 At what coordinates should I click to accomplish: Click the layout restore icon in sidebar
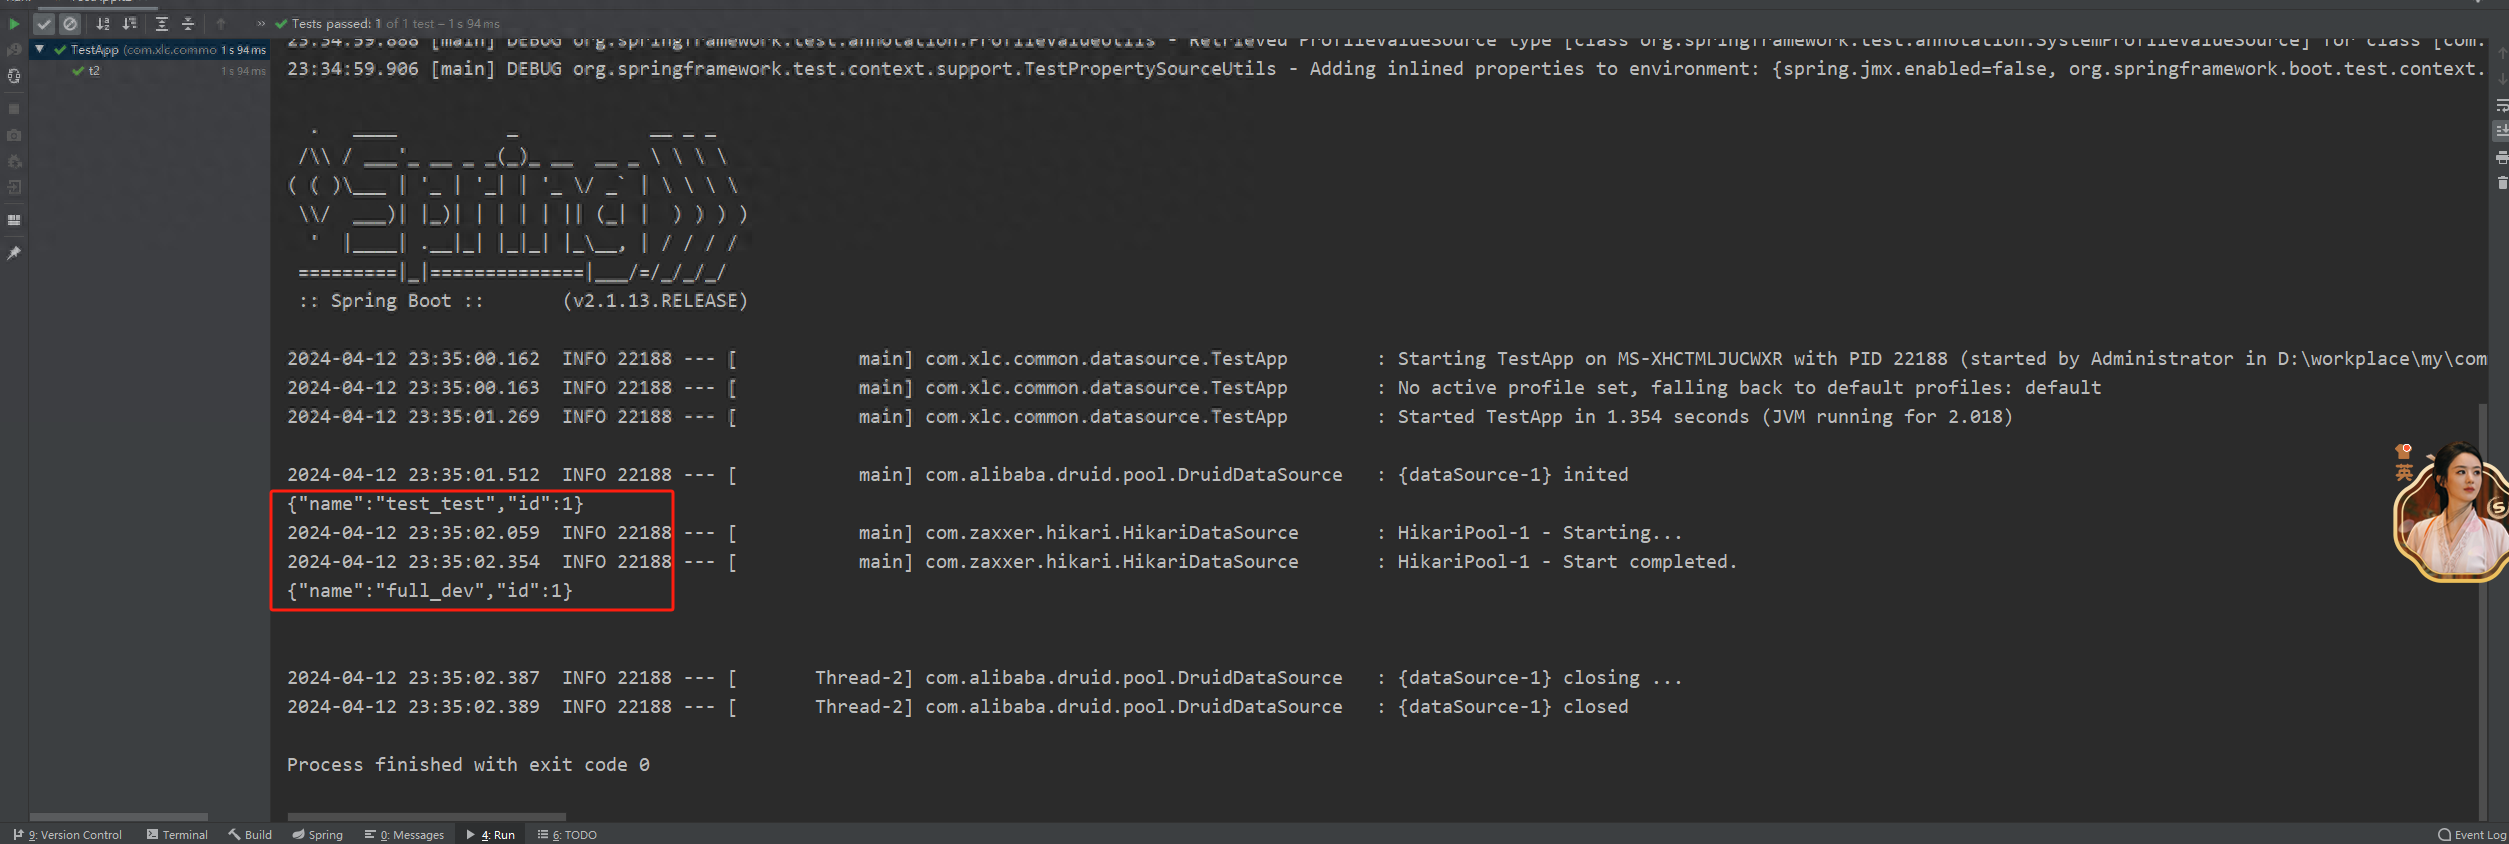click(14, 220)
